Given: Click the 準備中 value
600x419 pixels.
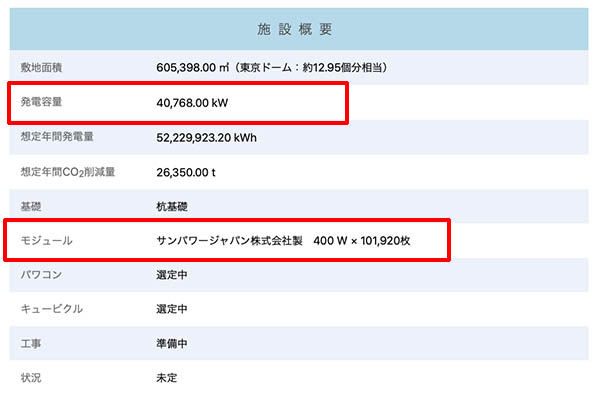Looking at the screenshot, I should pyautogui.click(x=172, y=343).
